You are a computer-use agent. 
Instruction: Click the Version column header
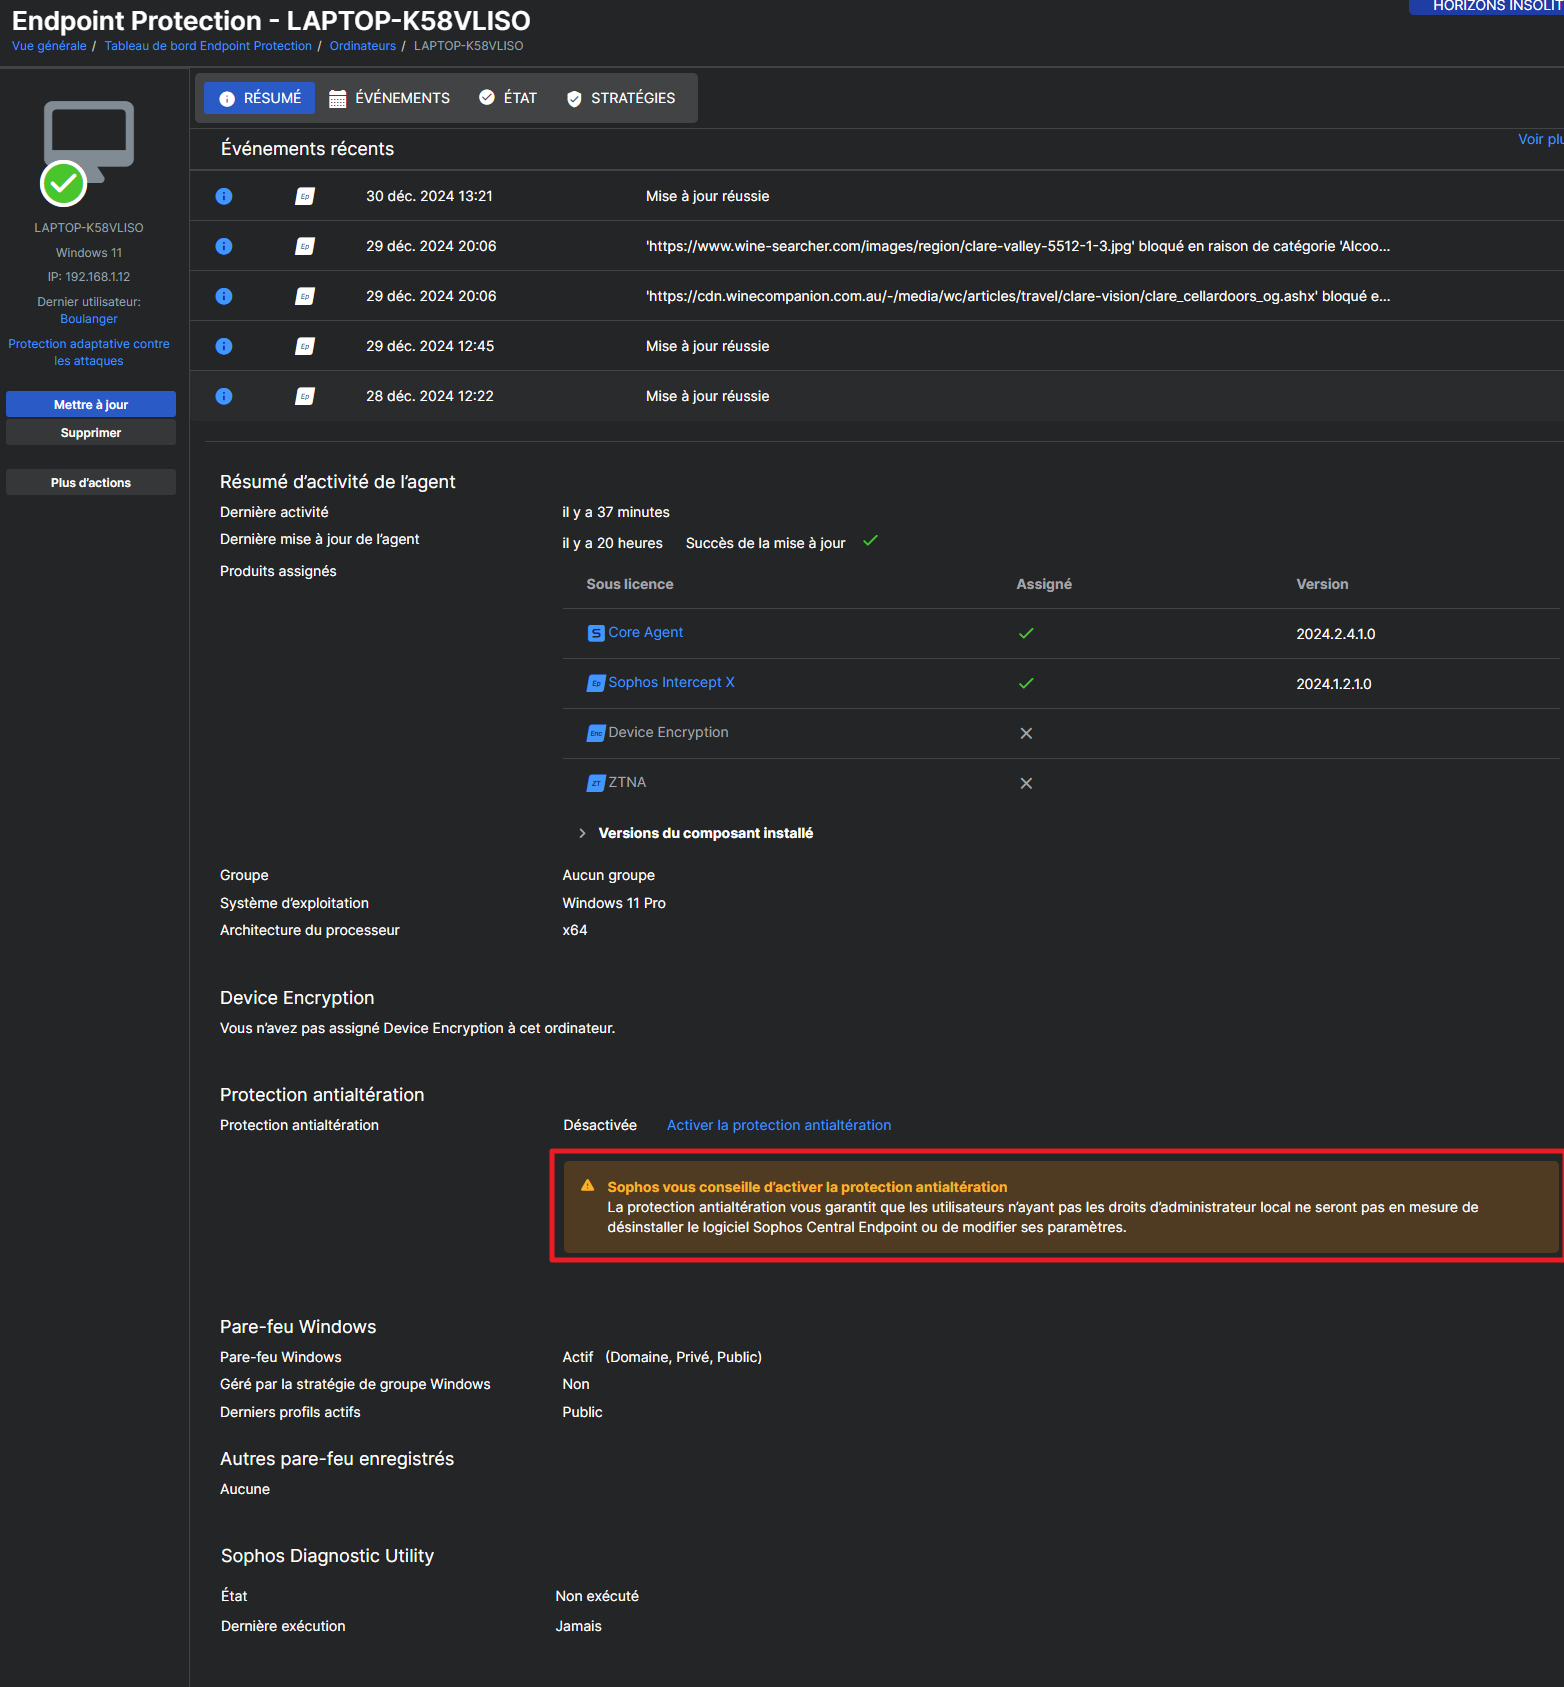coord(1322,584)
